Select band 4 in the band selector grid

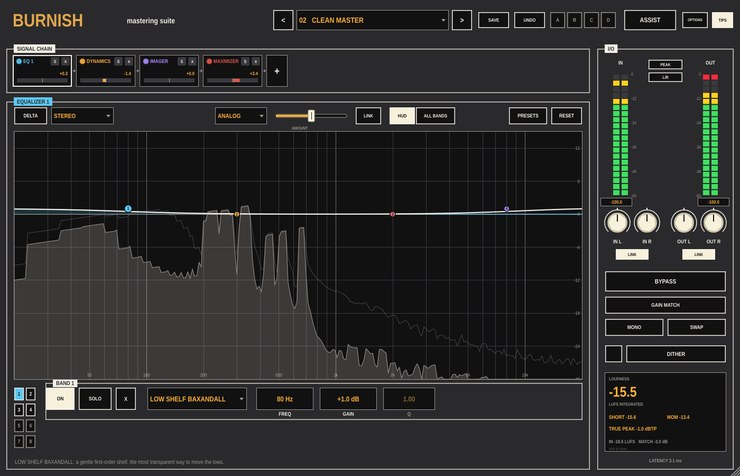tap(30, 409)
